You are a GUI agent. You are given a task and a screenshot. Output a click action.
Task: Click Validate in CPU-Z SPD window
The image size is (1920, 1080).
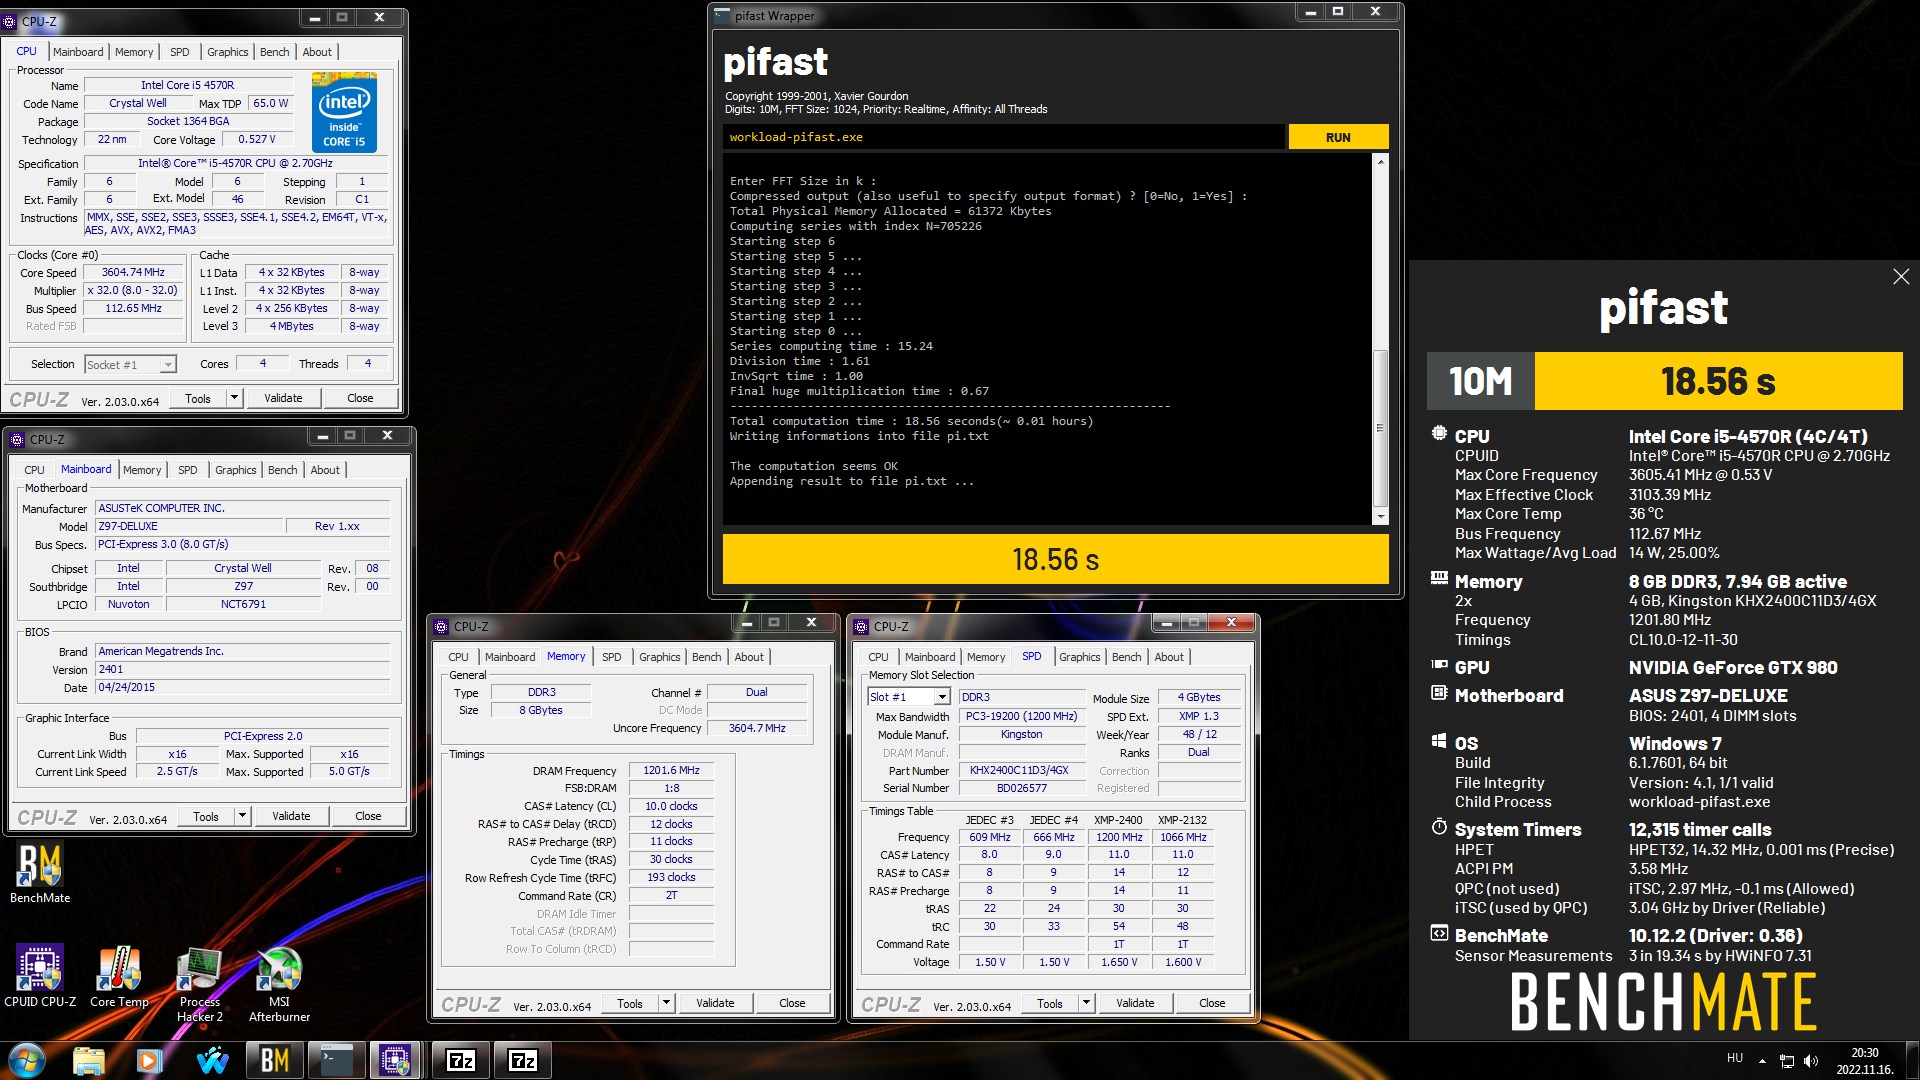click(1135, 1003)
